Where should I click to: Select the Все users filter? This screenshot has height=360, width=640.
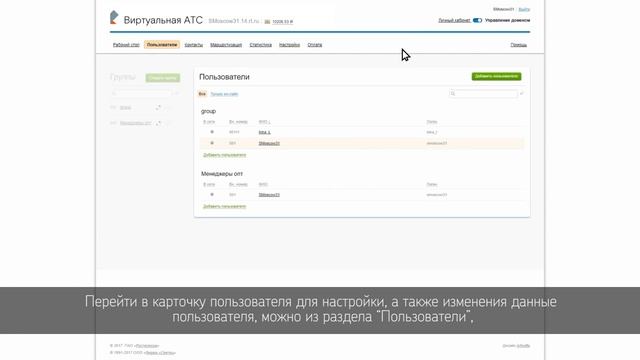[x=202, y=94]
